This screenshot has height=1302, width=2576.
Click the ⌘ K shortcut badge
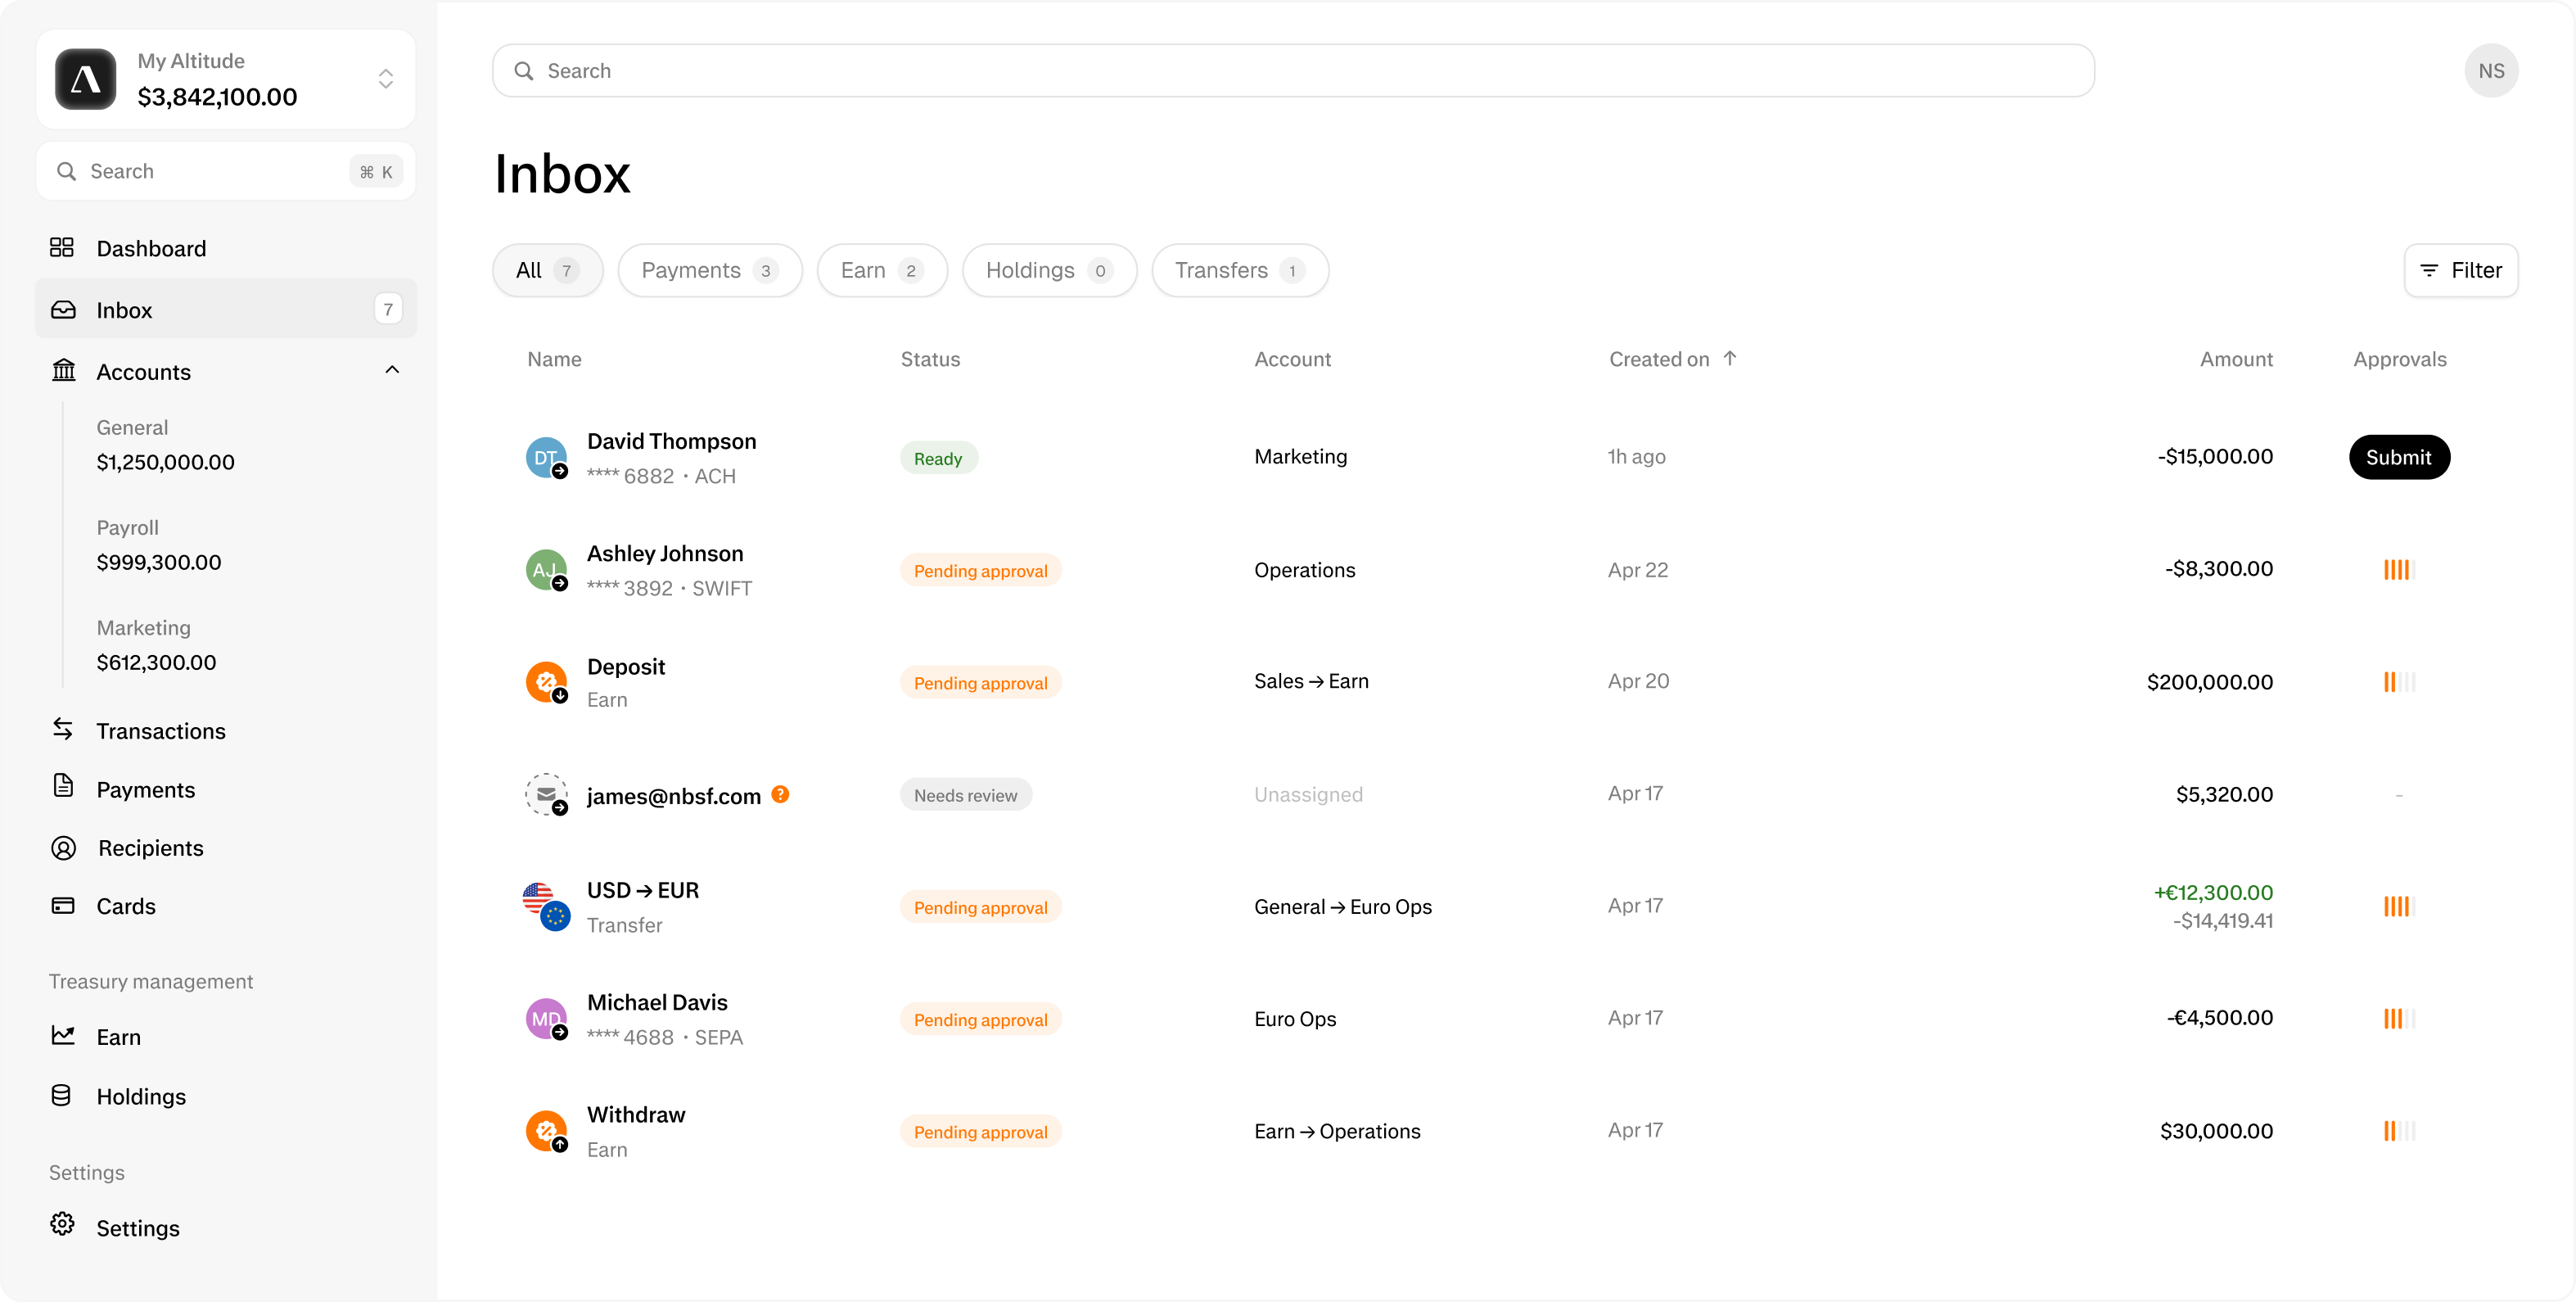pos(376,172)
